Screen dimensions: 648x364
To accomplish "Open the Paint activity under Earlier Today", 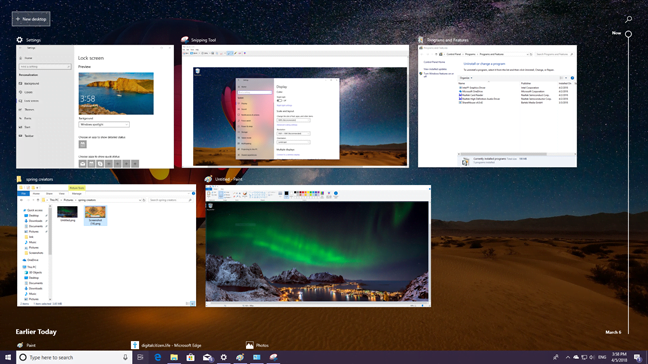I will pos(26,345).
